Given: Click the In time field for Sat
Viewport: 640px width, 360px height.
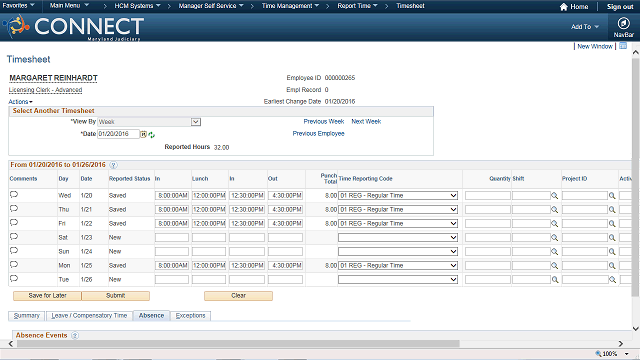Looking at the screenshot, I should point(172,238).
